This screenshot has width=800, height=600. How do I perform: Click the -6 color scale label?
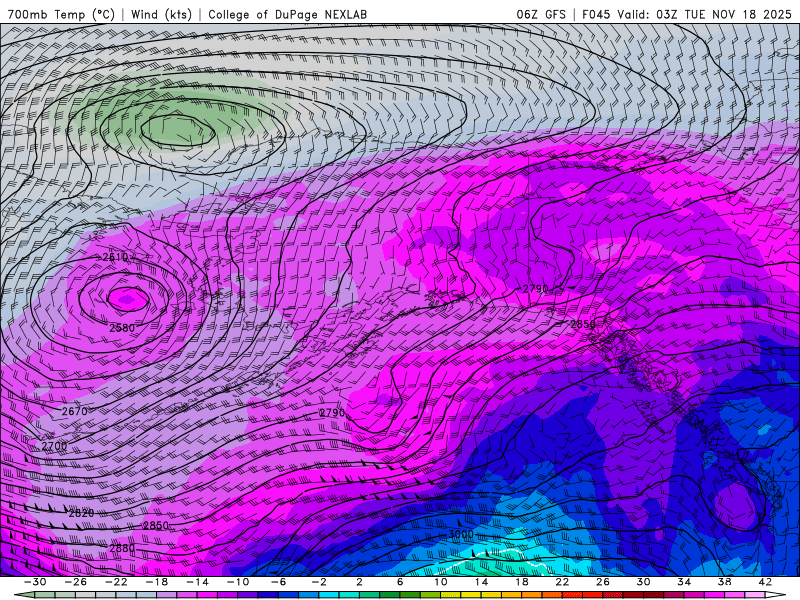tap(279, 582)
